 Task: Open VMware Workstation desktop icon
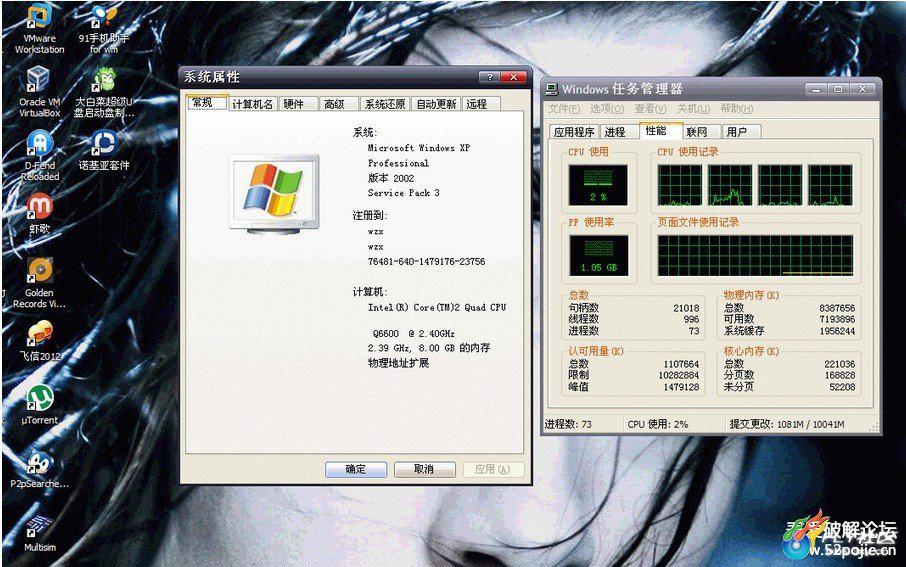coord(39,29)
